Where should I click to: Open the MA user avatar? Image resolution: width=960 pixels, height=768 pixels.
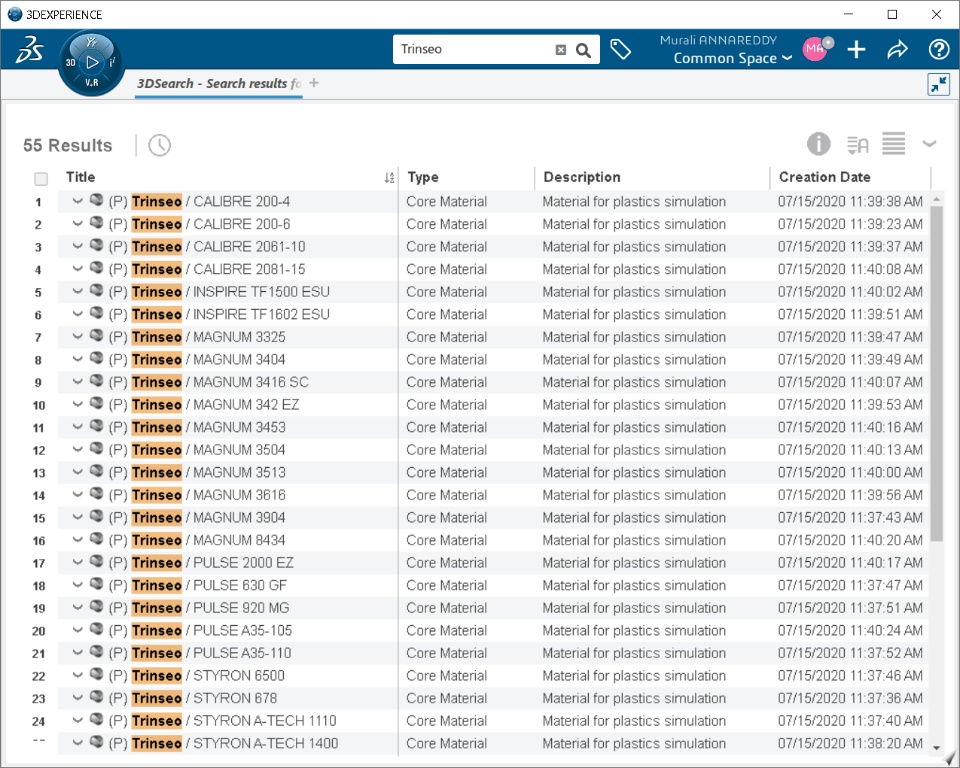[816, 49]
